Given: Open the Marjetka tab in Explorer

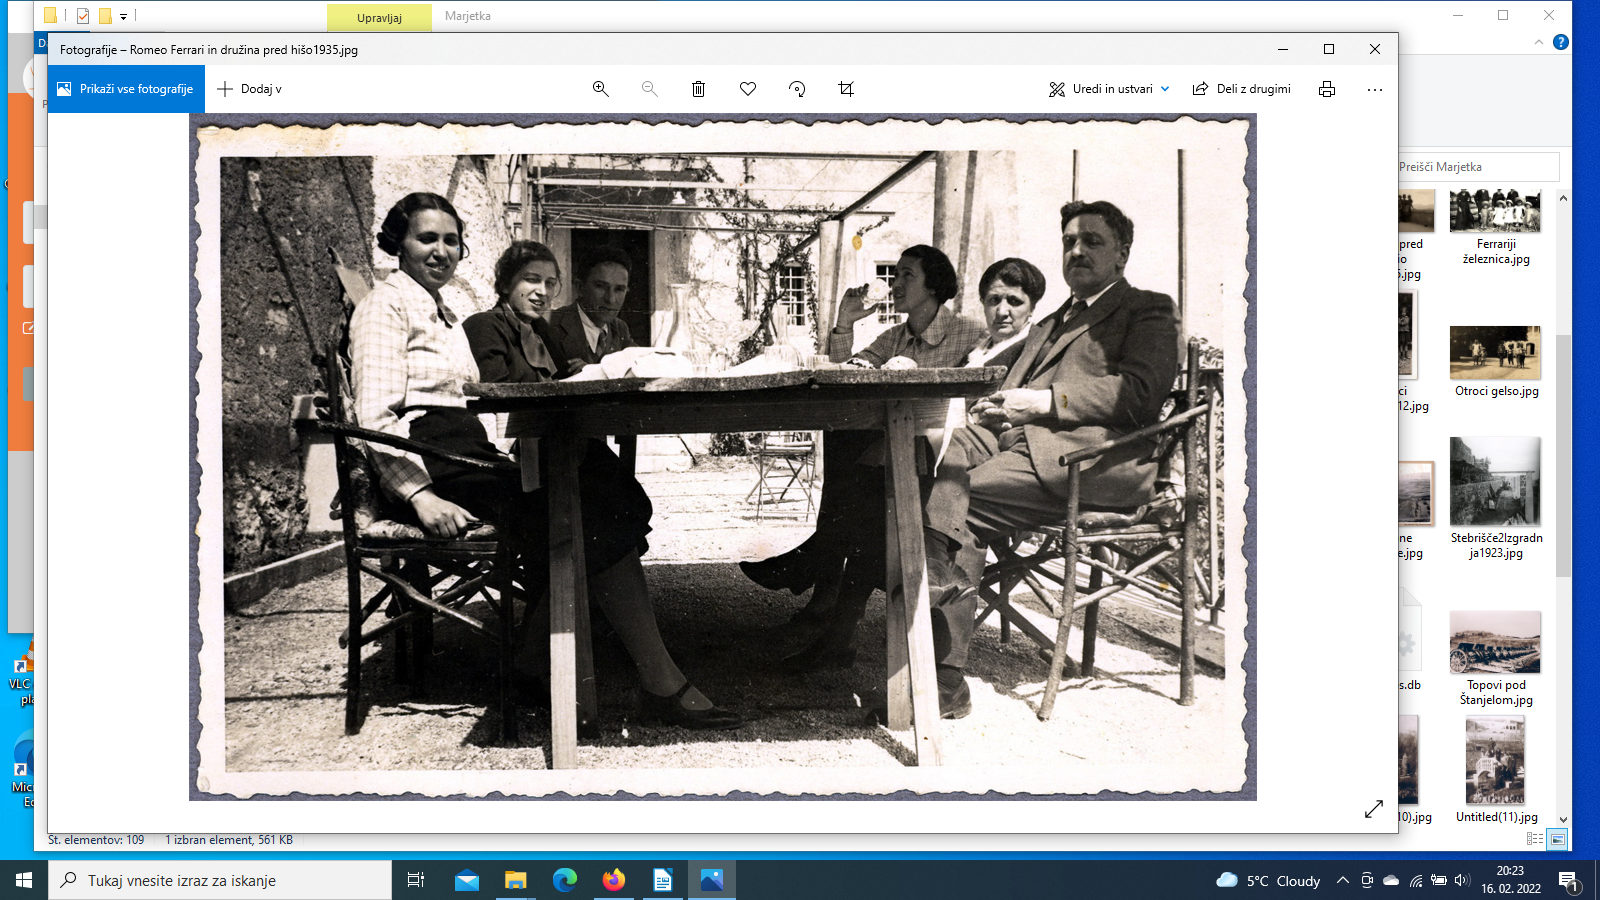Looking at the screenshot, I should click(x=468, y=16).
